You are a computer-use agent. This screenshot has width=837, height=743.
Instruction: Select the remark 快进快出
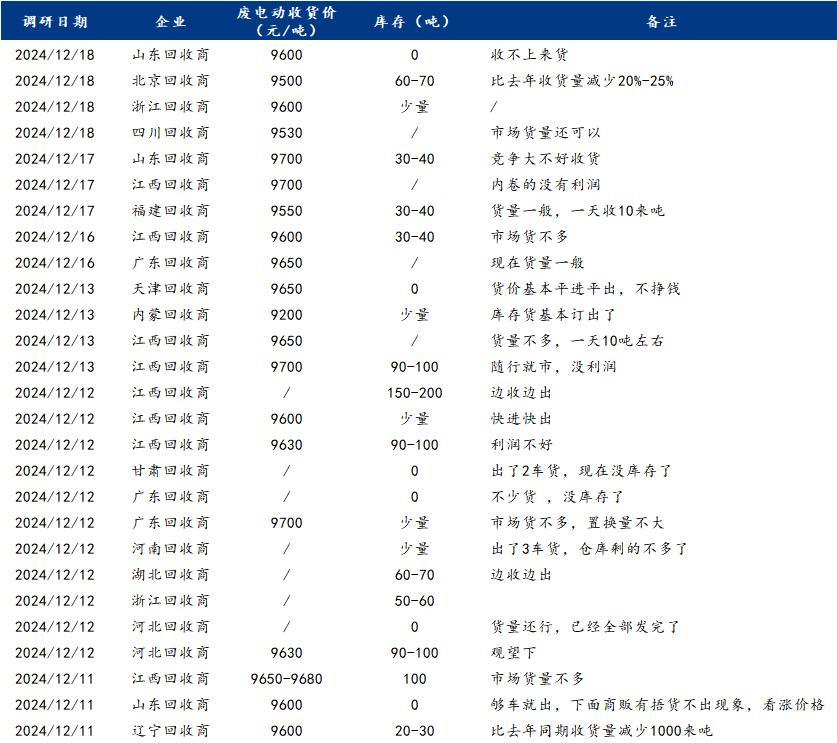[521, 418]
